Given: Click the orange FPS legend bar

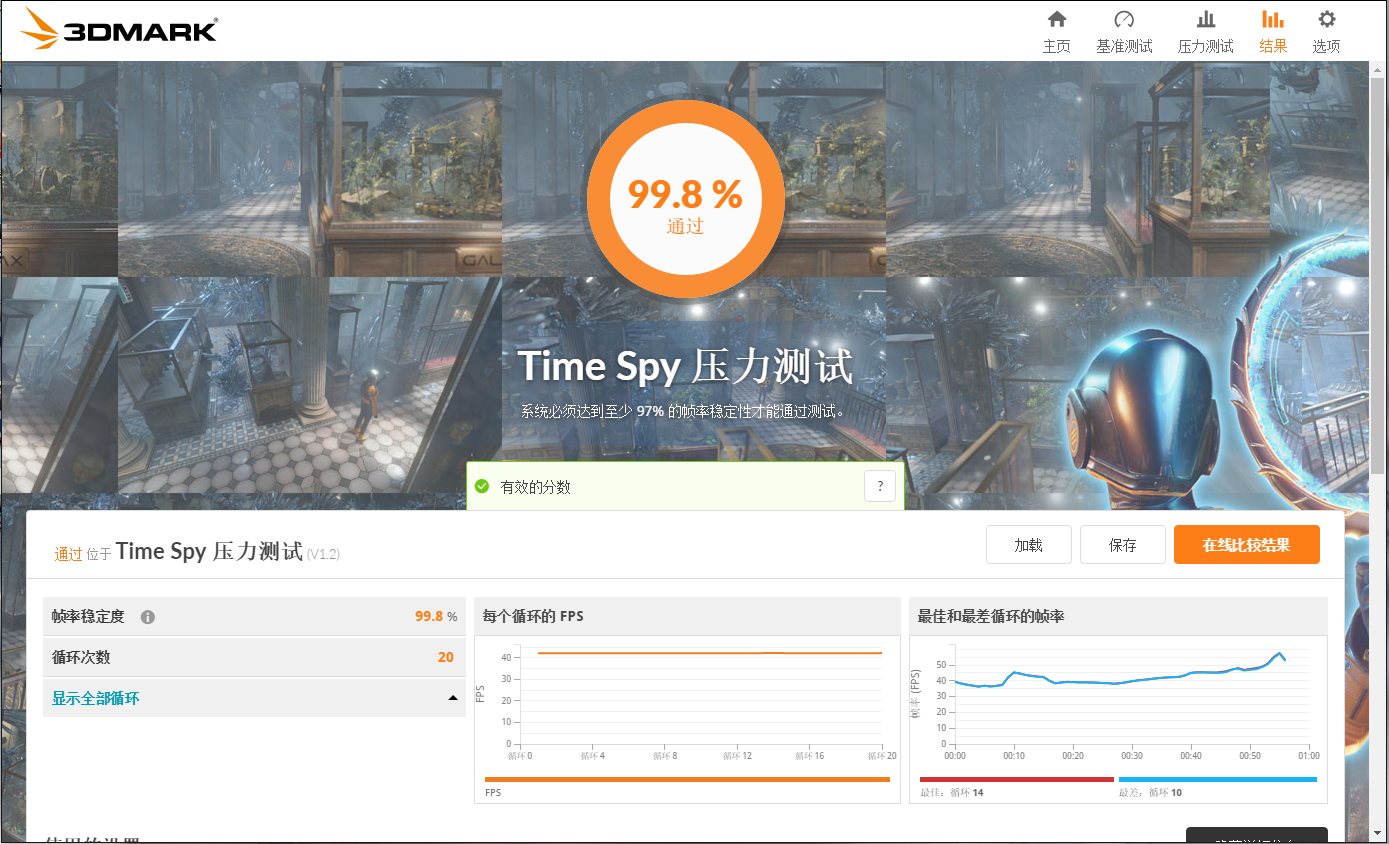Looking at the screenshot, I should (687, 779).
